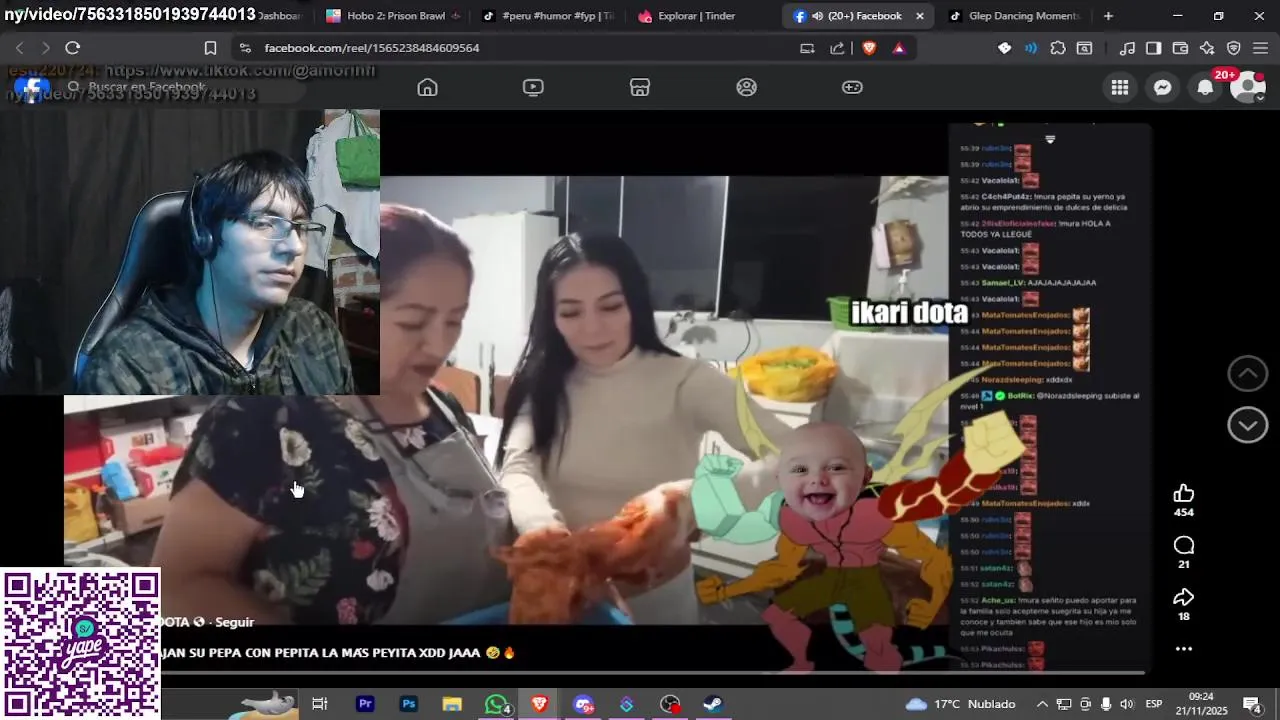This screenshot has height=720, width=1280.
Task: Click Seguir to follow the page
Action: [235, 622]
